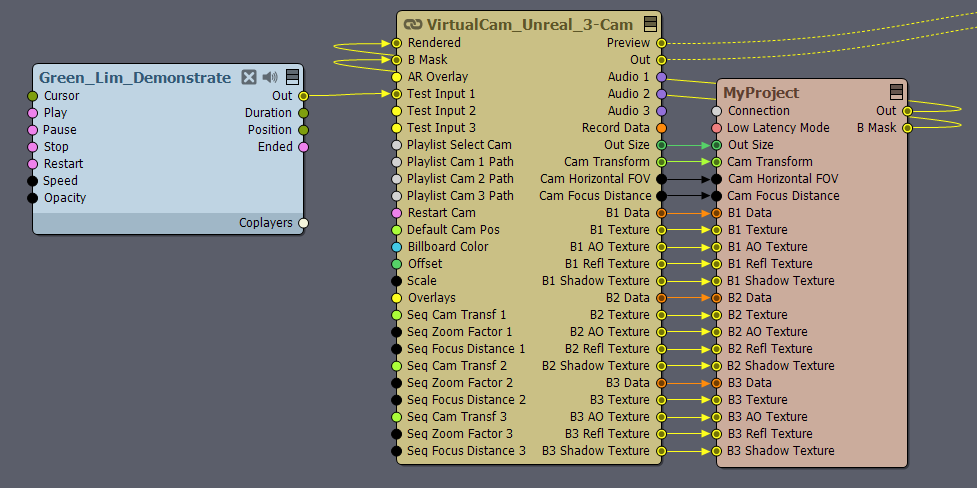977x488 pixels.
Task: Click the Restart Cam input pin
Action: click(396, 213)
